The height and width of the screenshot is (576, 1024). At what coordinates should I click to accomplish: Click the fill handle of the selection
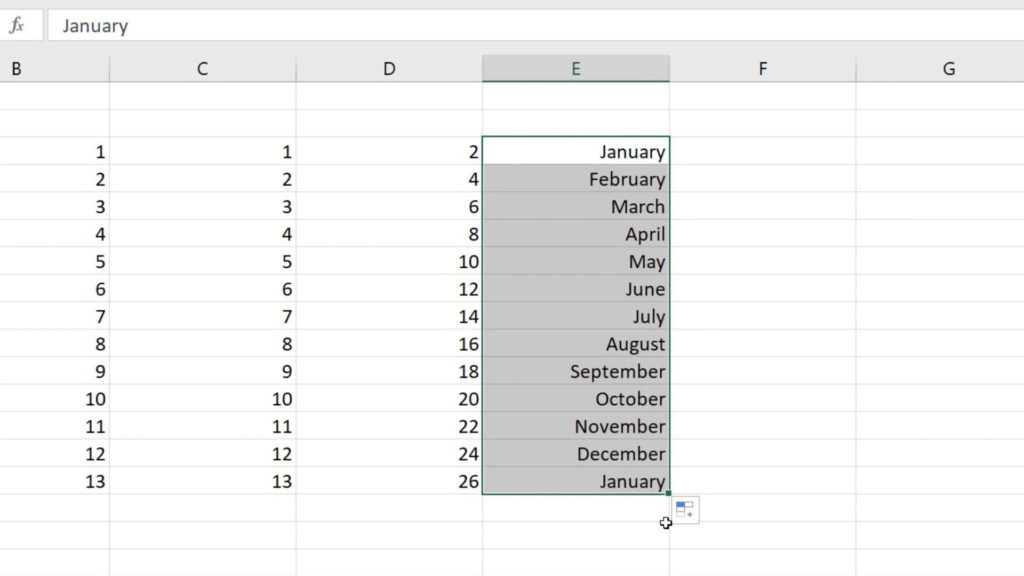pyautogui.click(x=669, y=494)
